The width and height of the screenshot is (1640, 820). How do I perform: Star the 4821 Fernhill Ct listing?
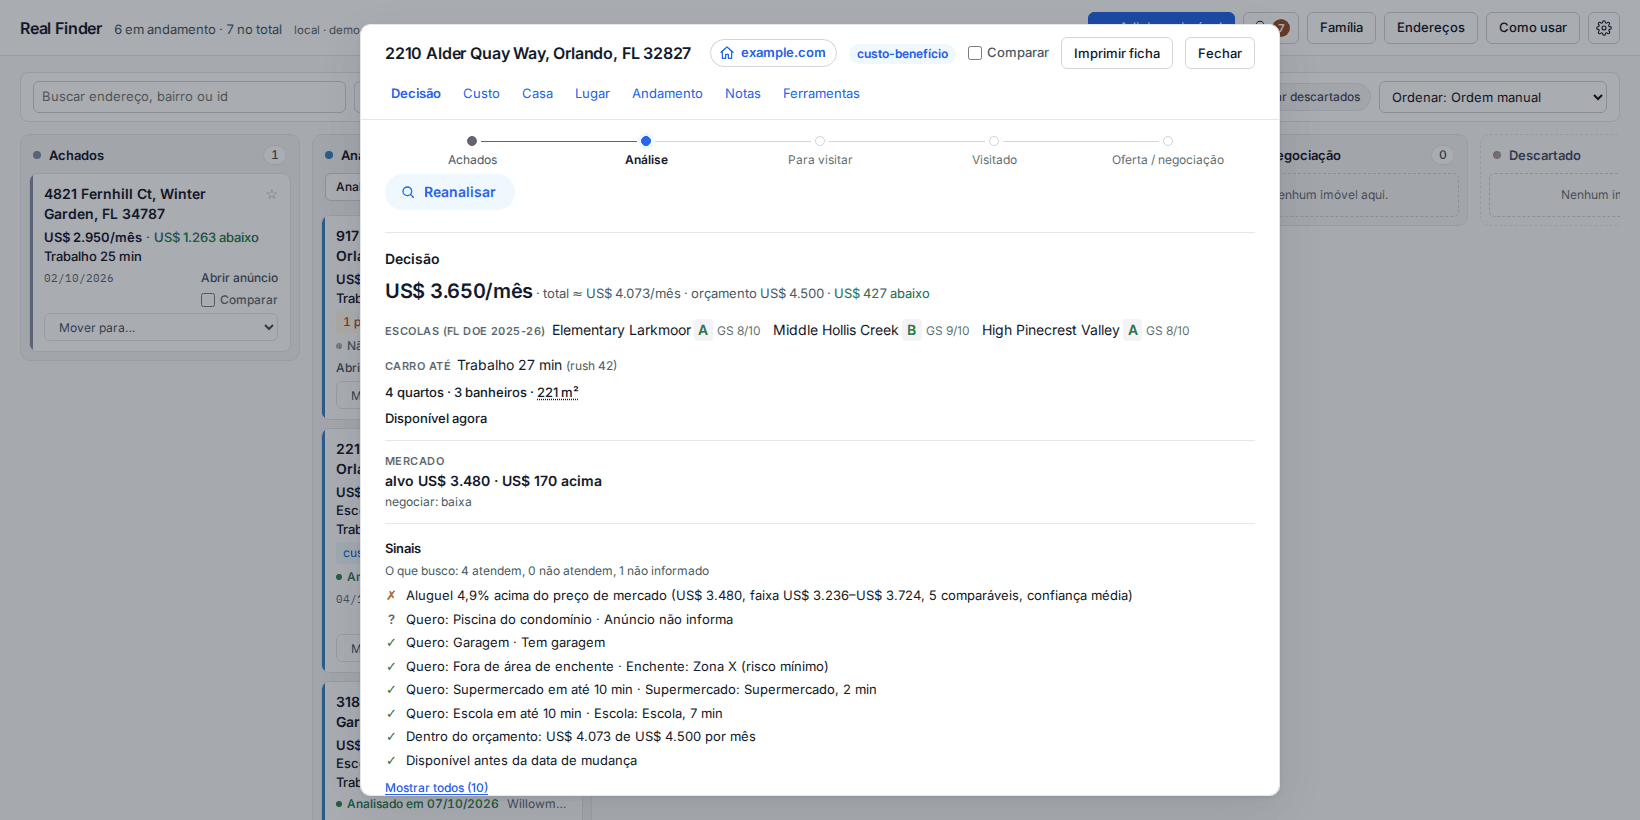(271, 194)
